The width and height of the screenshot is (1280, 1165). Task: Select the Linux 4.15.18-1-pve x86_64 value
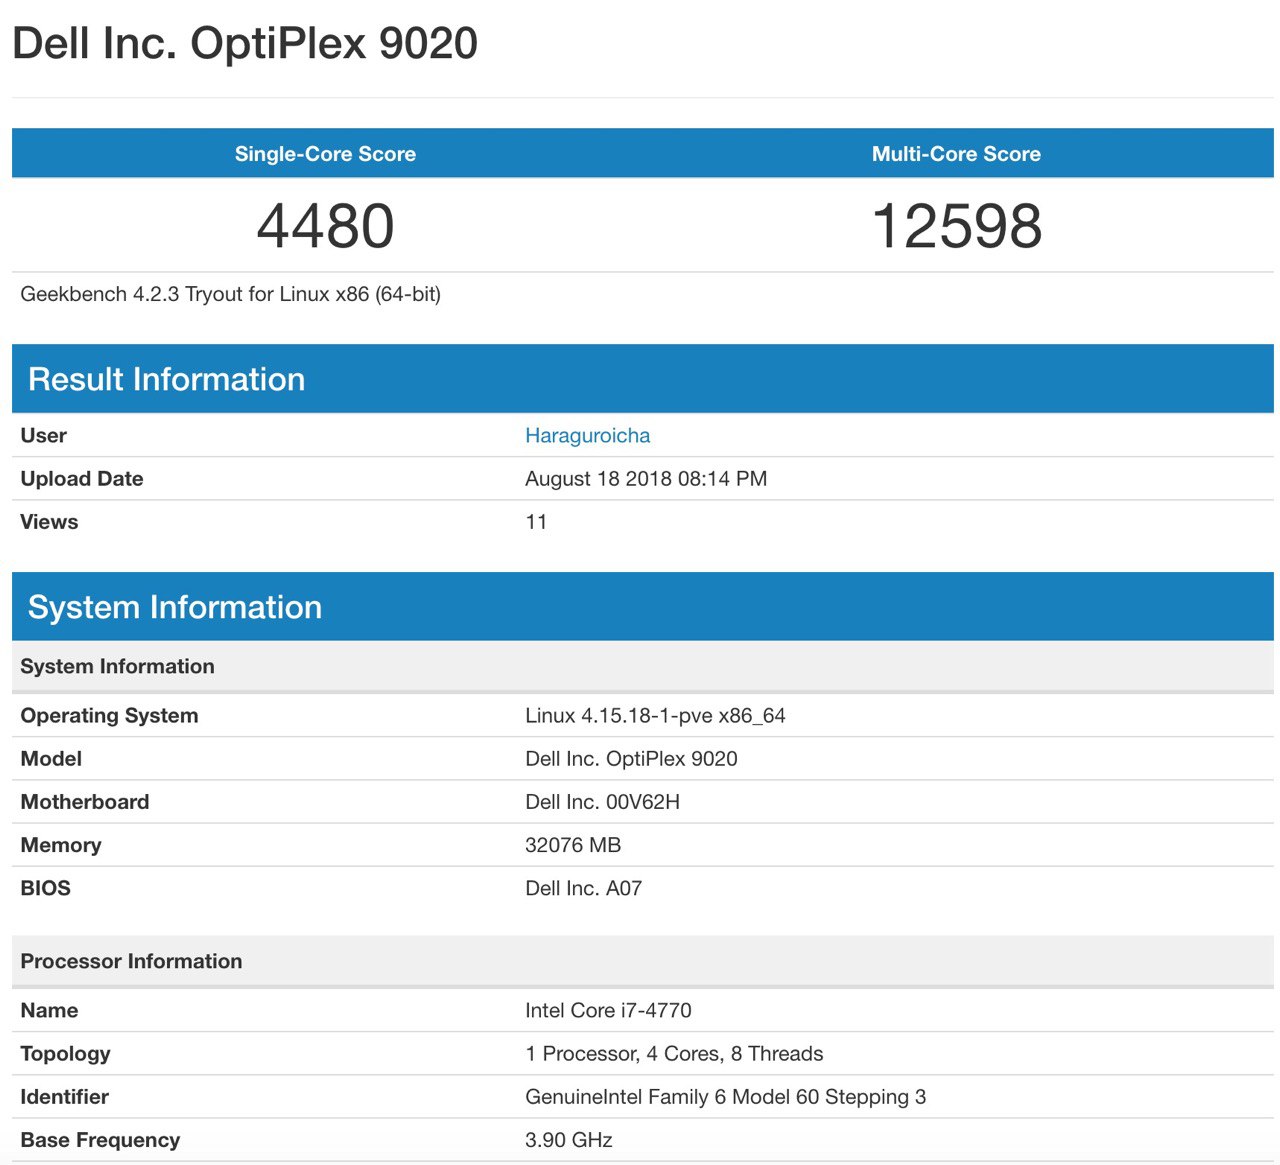[655, 716]
